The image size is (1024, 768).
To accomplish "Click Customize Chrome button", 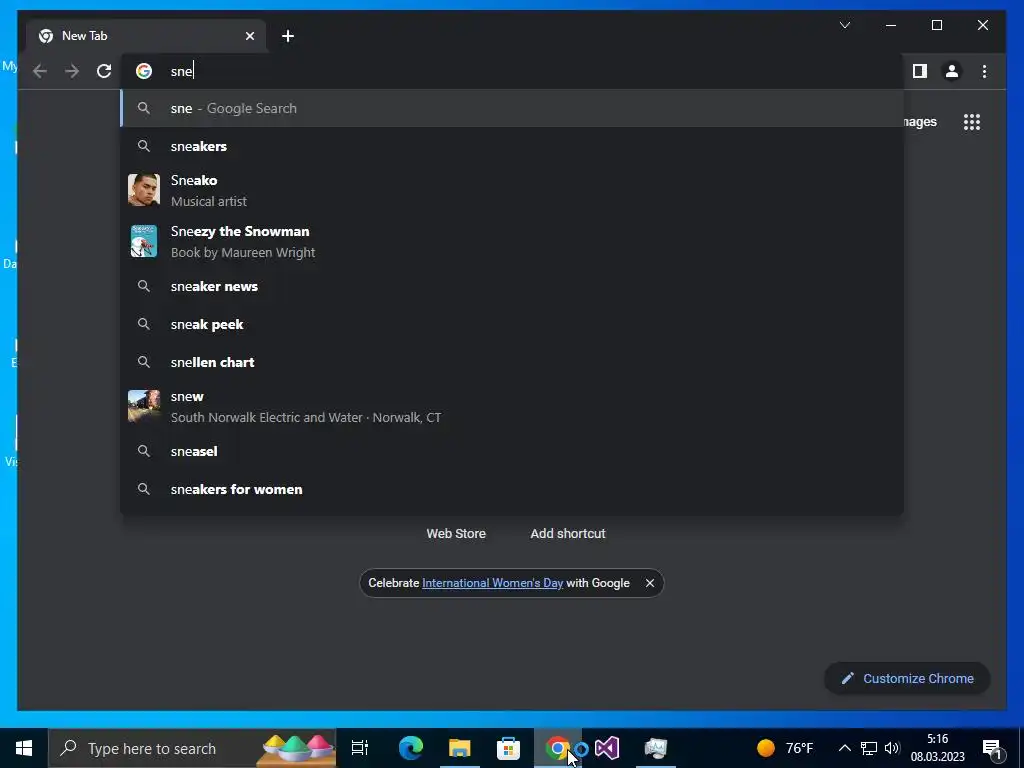I will (907, 679).
